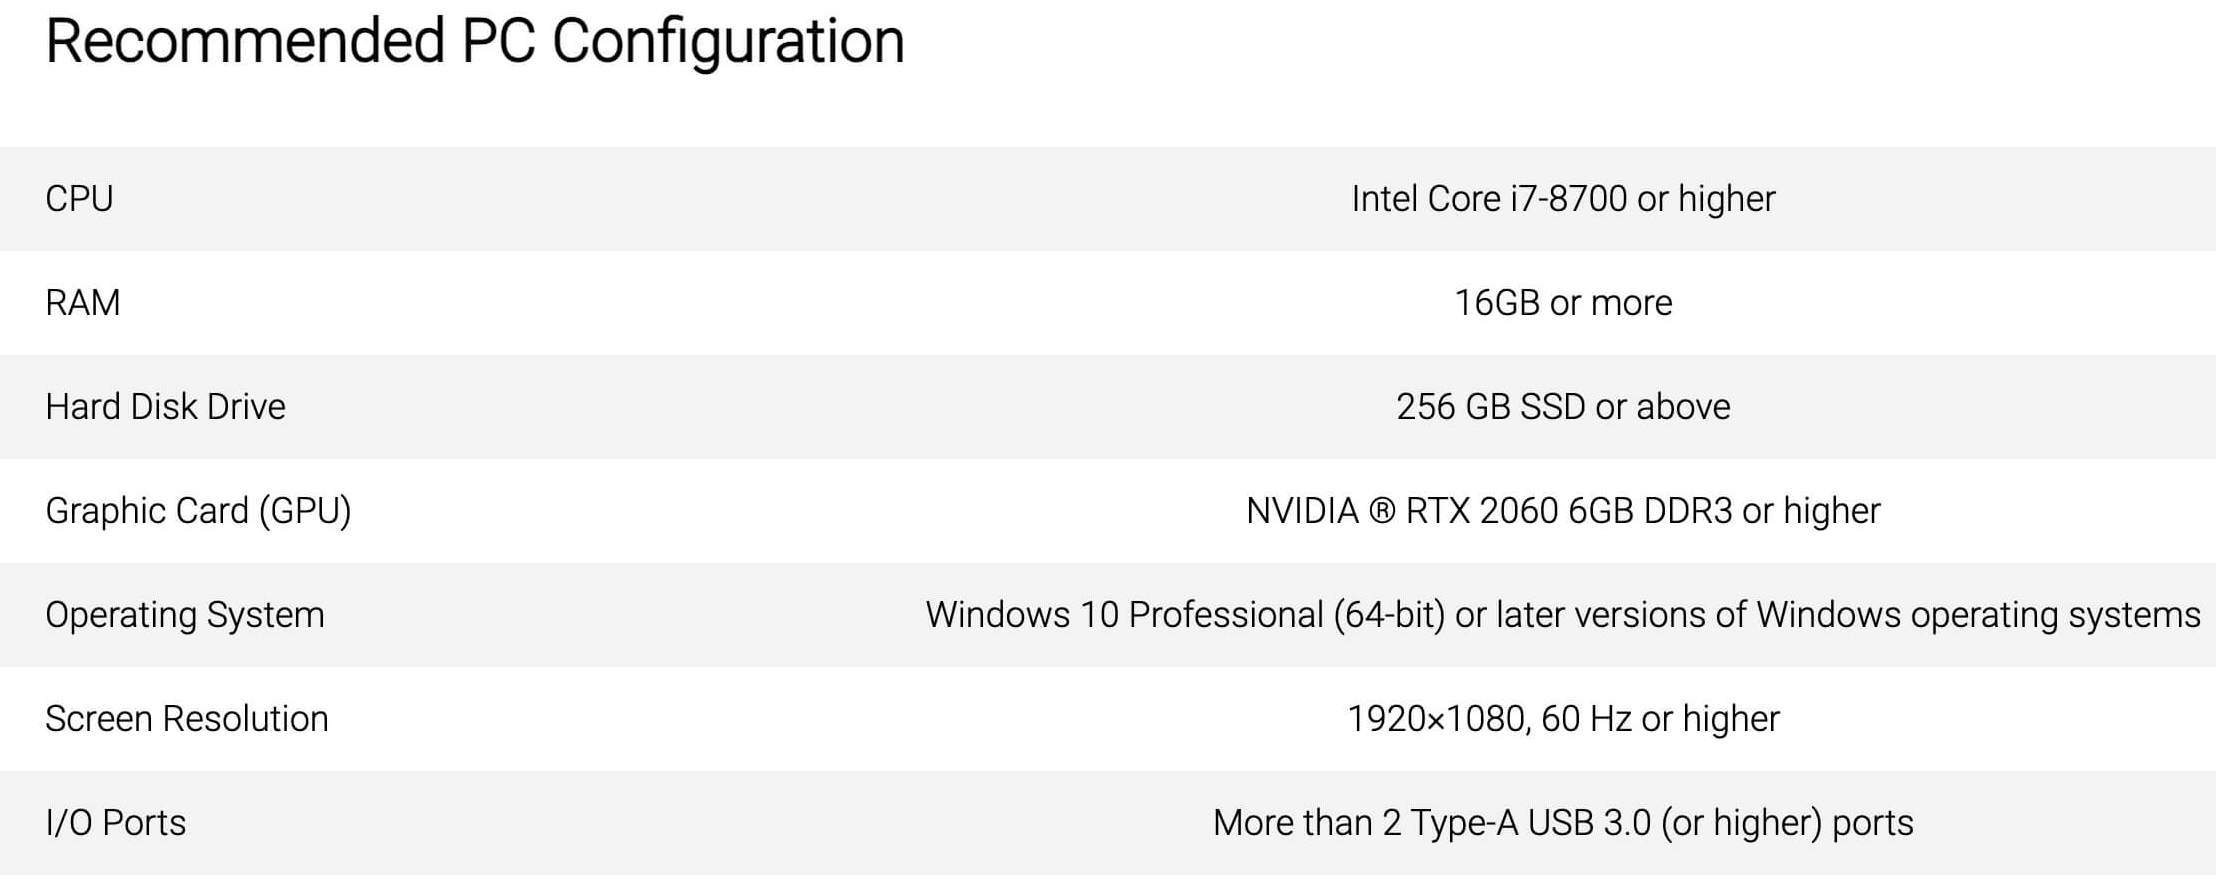Click the 1920×1080, 60 Hz or higher value

[x=1563, y=719]
